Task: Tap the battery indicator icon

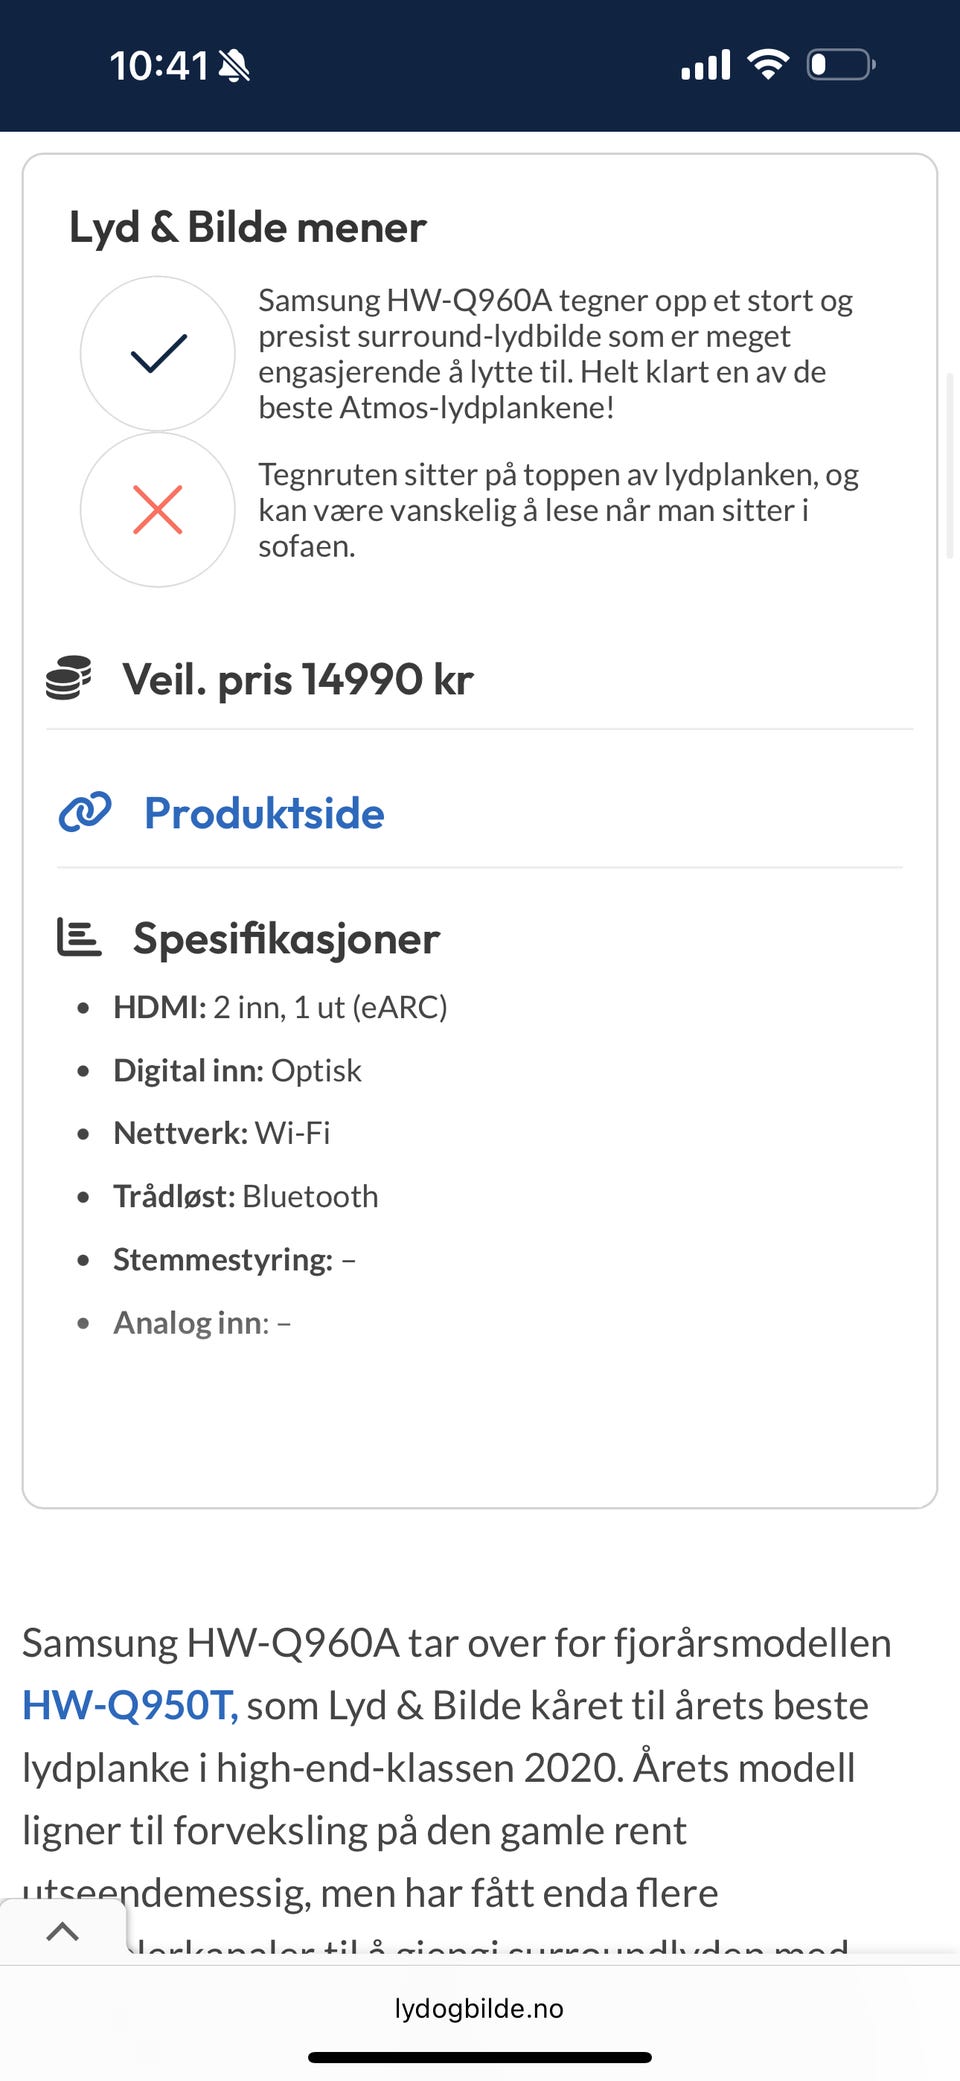Action: click(840, 64)
